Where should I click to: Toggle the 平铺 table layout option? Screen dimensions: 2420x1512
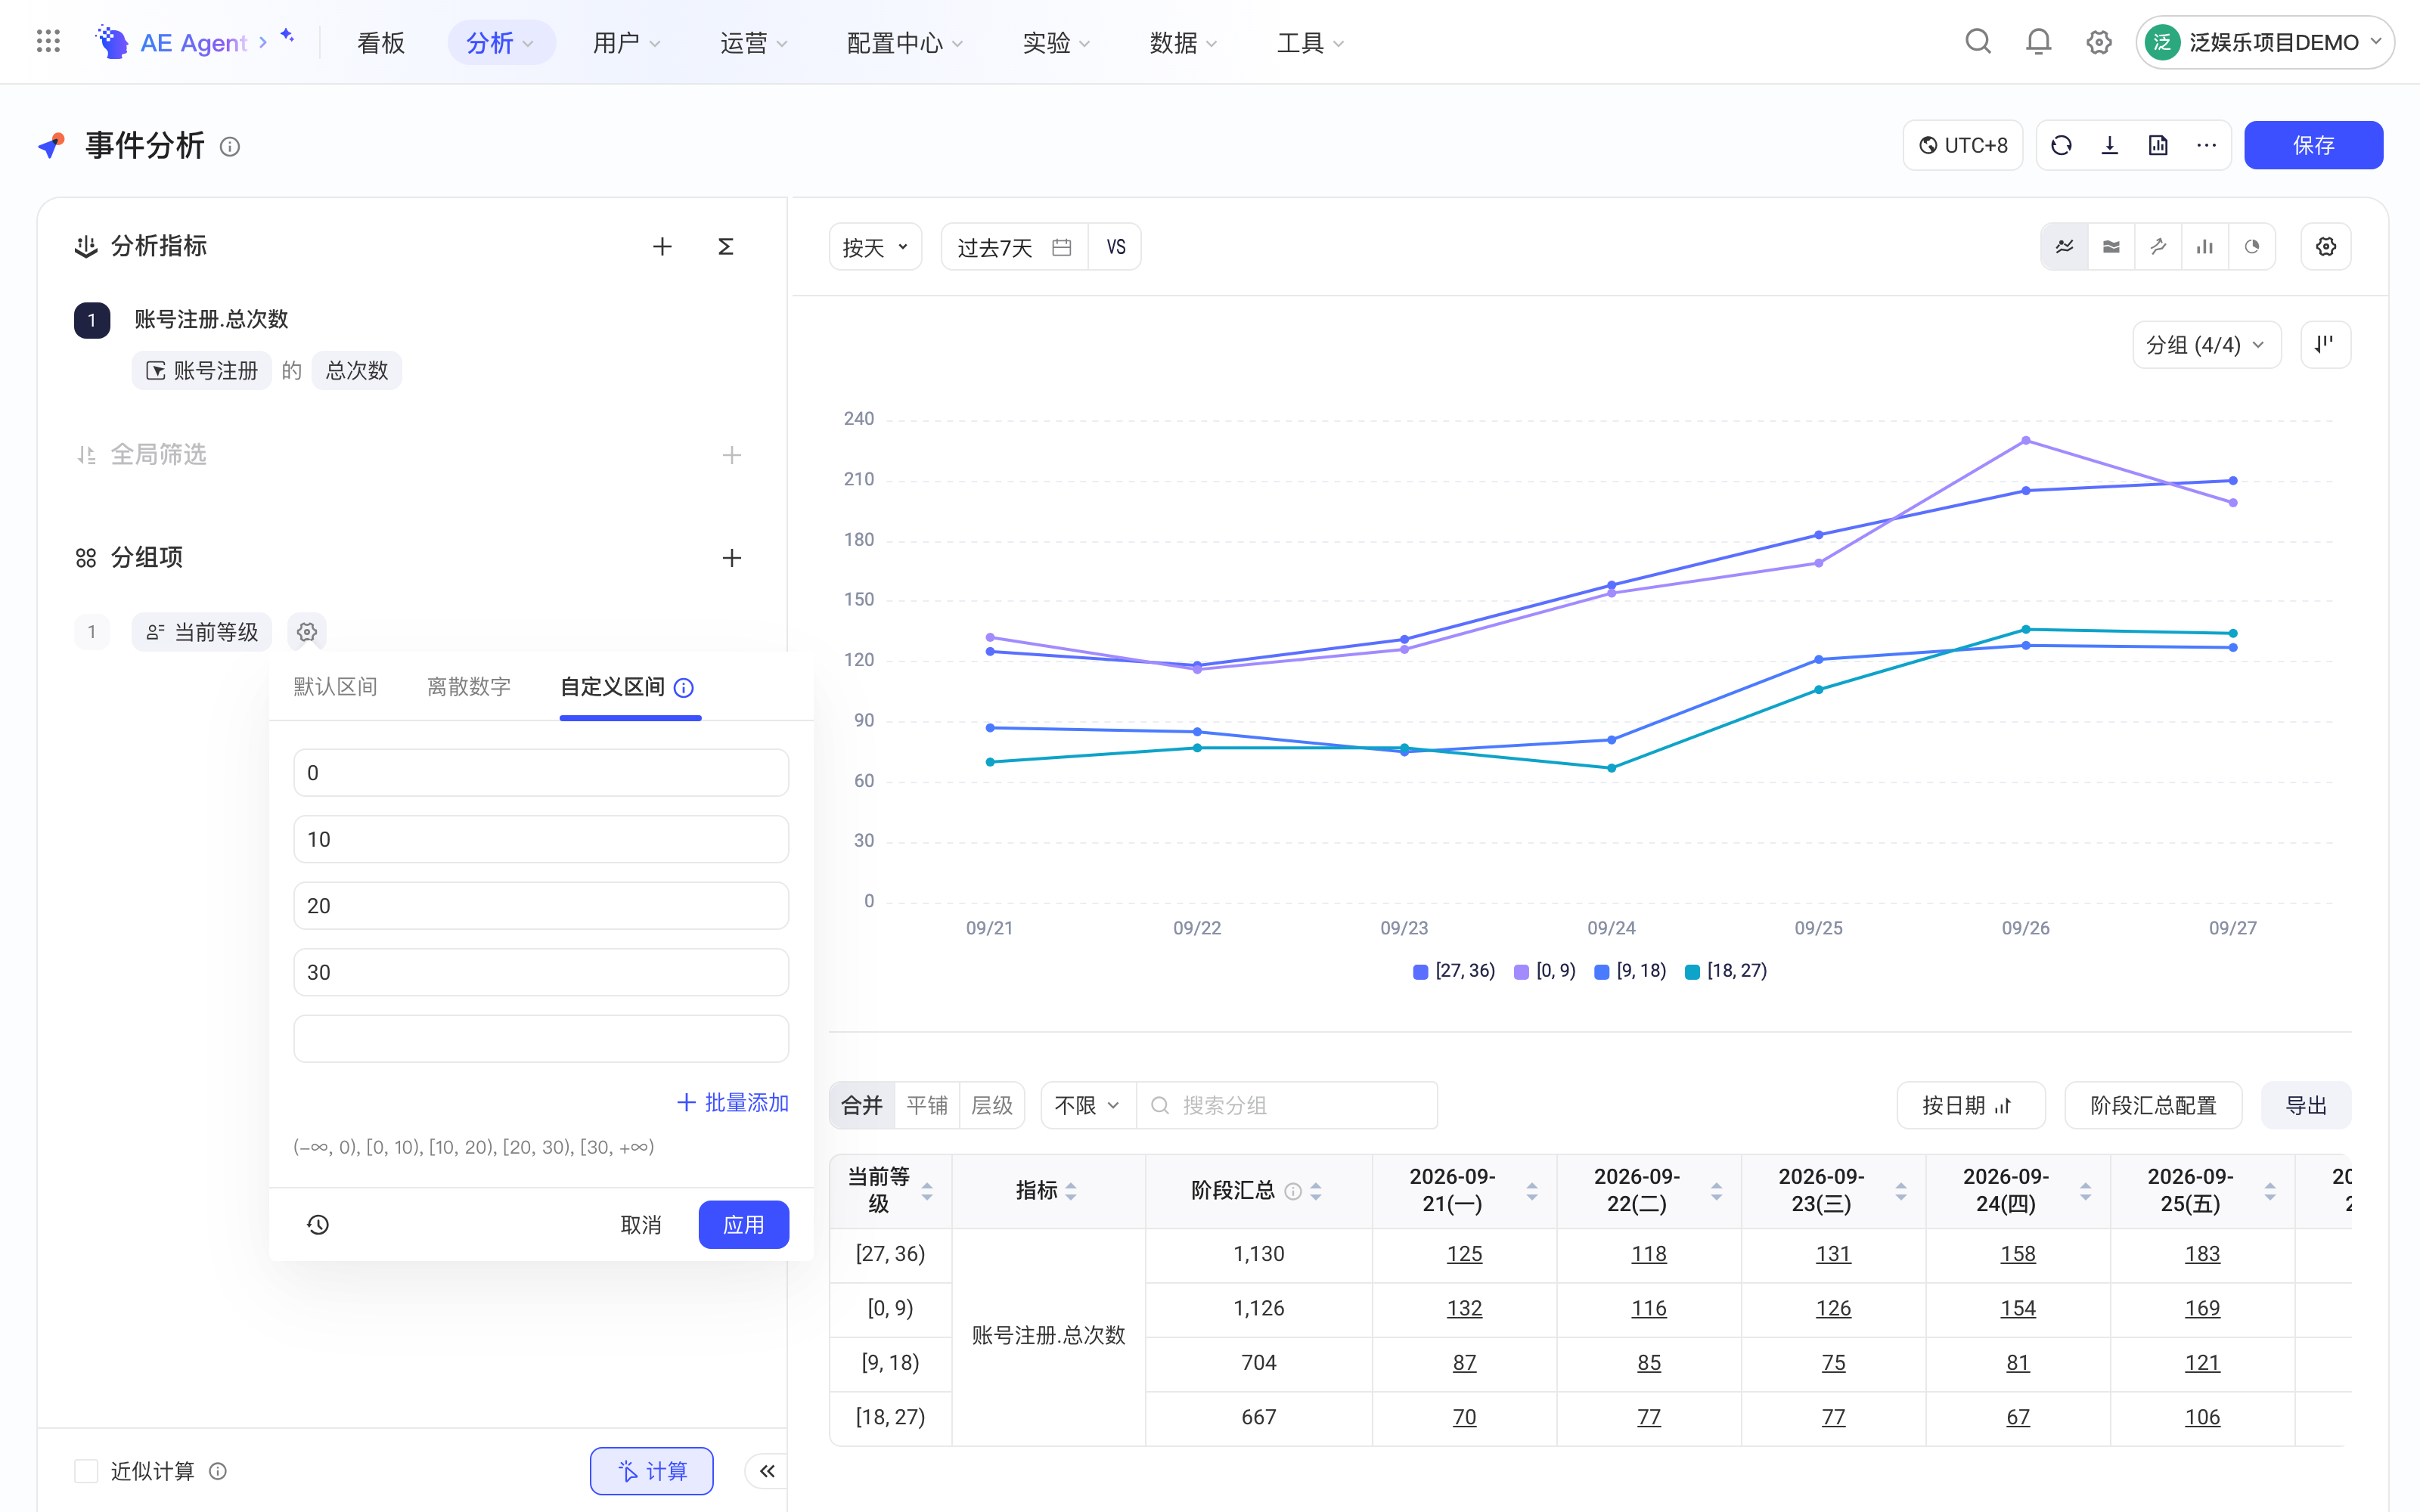[927, 1106]
